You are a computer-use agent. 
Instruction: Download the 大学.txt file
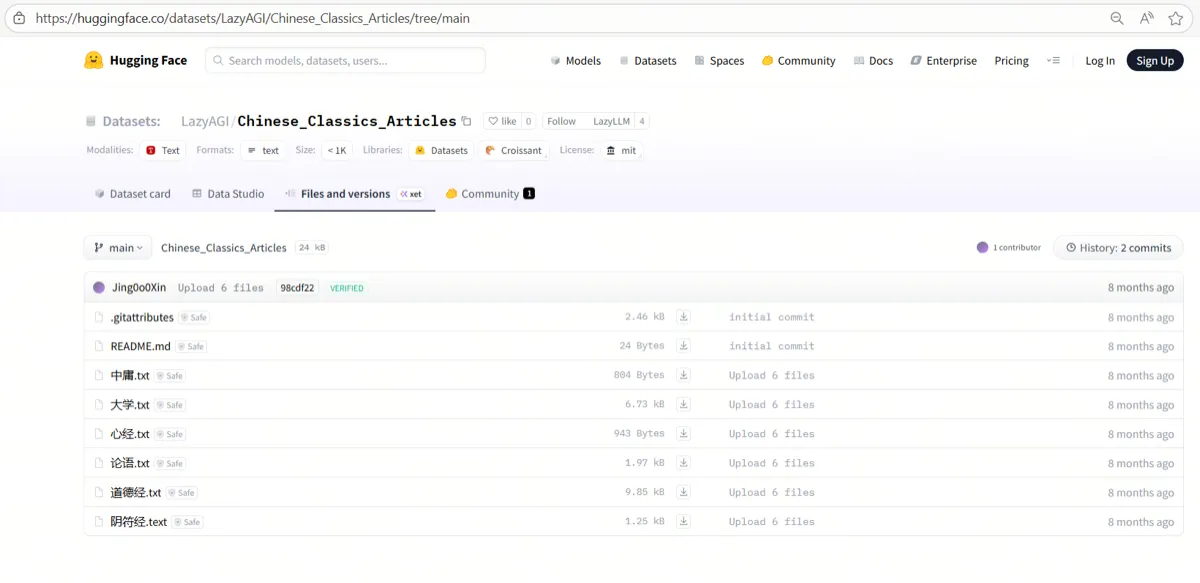click(x=683, y=404)
